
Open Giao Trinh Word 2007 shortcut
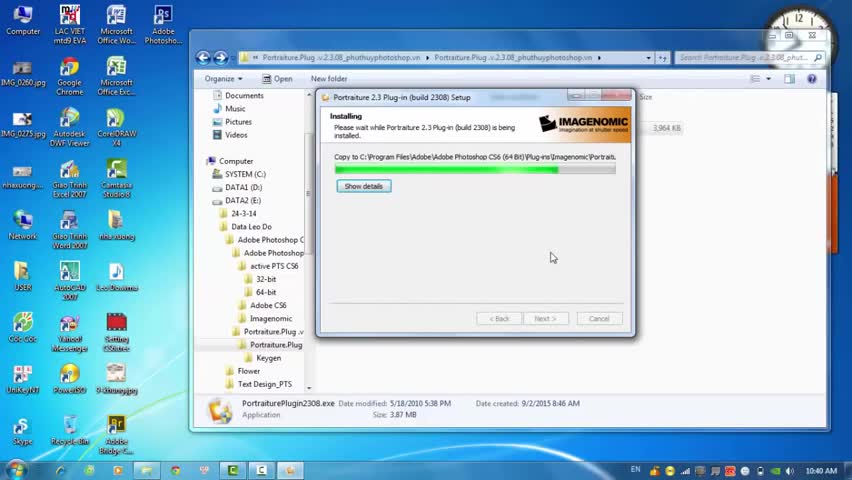click(x=70, y=230)
